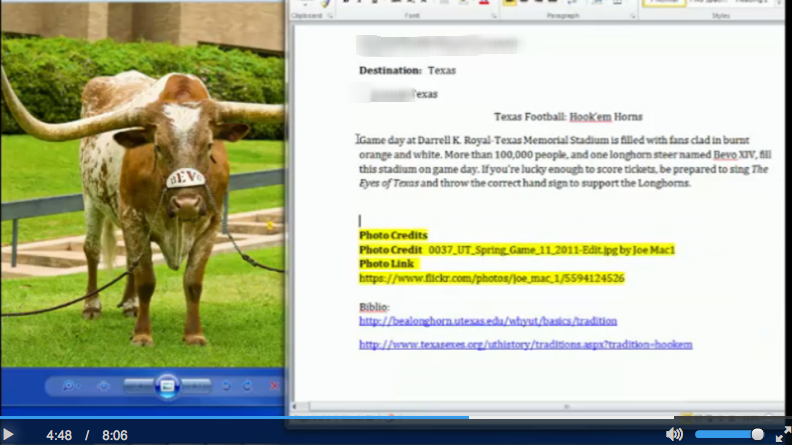Click the video progress bar
This screenshot has width=792, height=445.
pyautogui.click(x=396, y=418)
